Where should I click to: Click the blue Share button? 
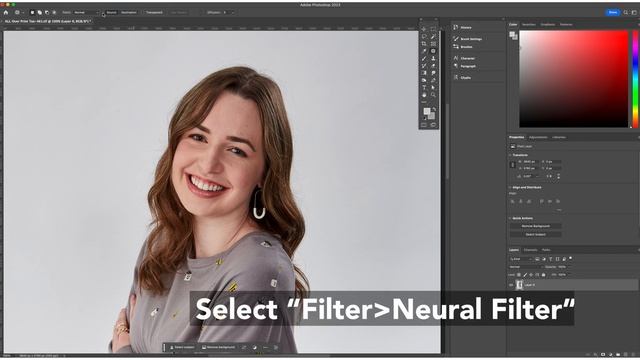pyautogui.click(x=613, y=12)
